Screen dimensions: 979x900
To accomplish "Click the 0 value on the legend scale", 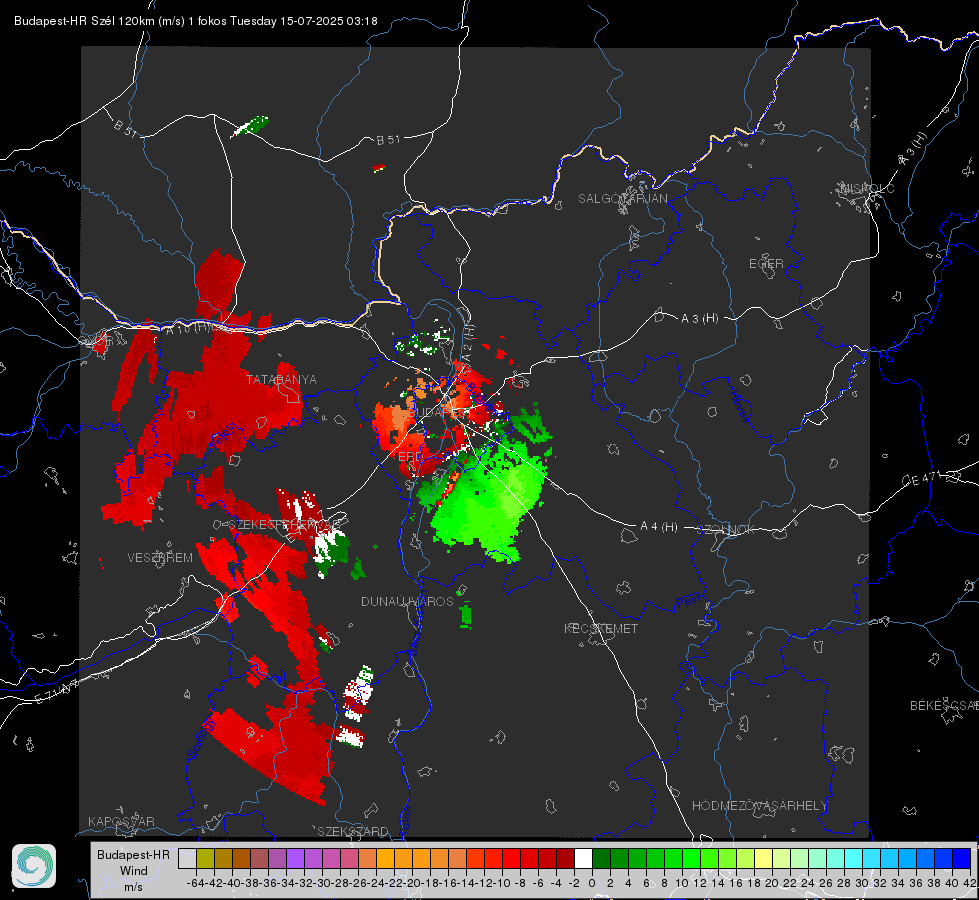I will [592, 883].
